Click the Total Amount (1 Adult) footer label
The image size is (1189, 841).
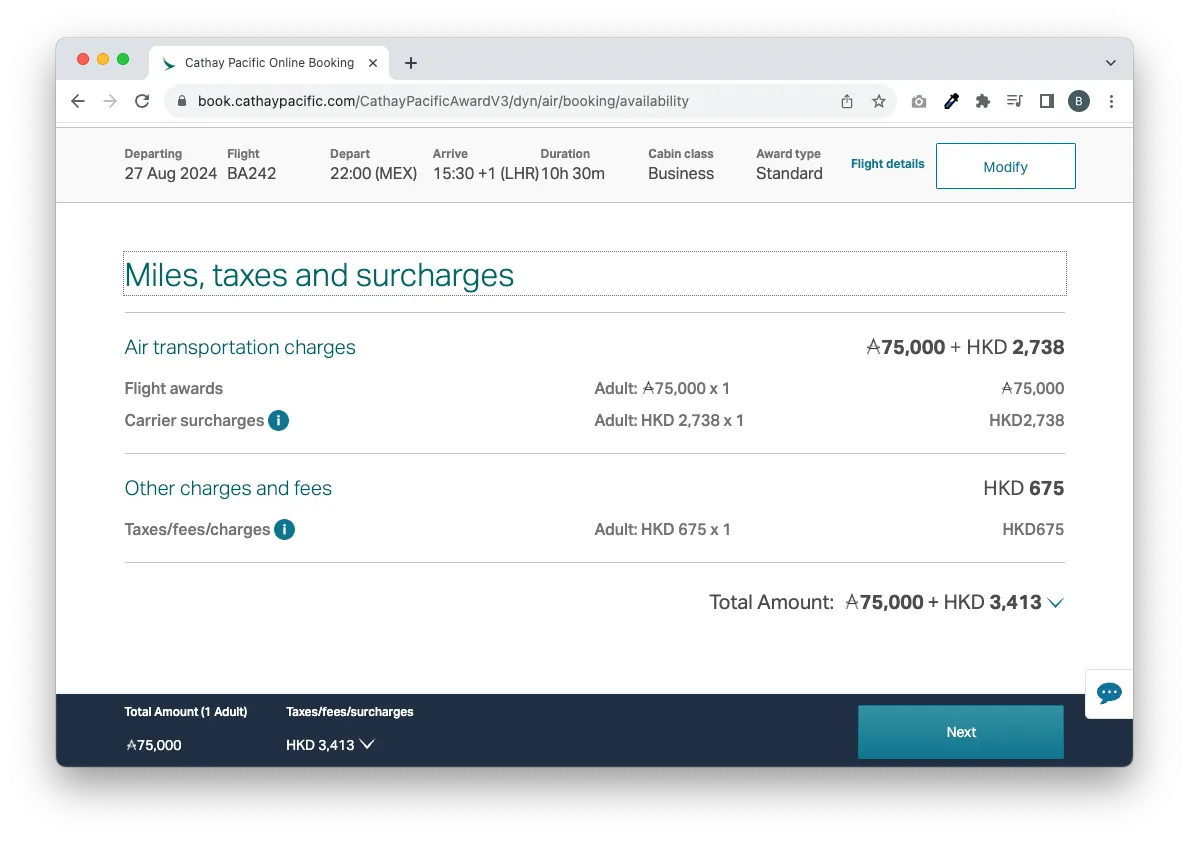(x=186, y=712)
